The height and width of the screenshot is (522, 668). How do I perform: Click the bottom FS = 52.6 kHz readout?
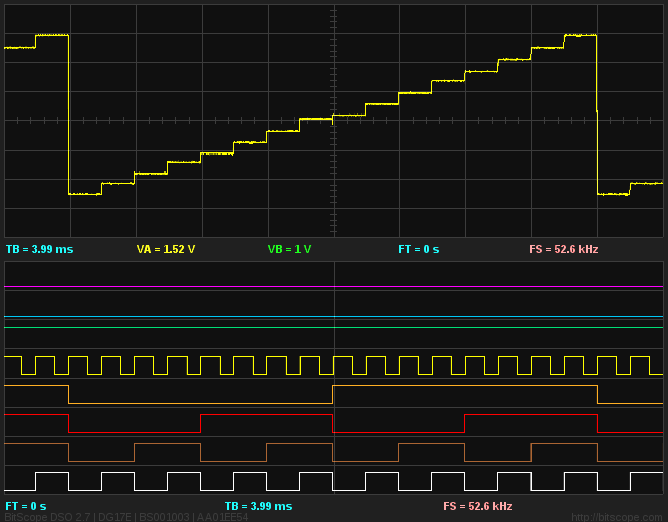pos(477,506)
